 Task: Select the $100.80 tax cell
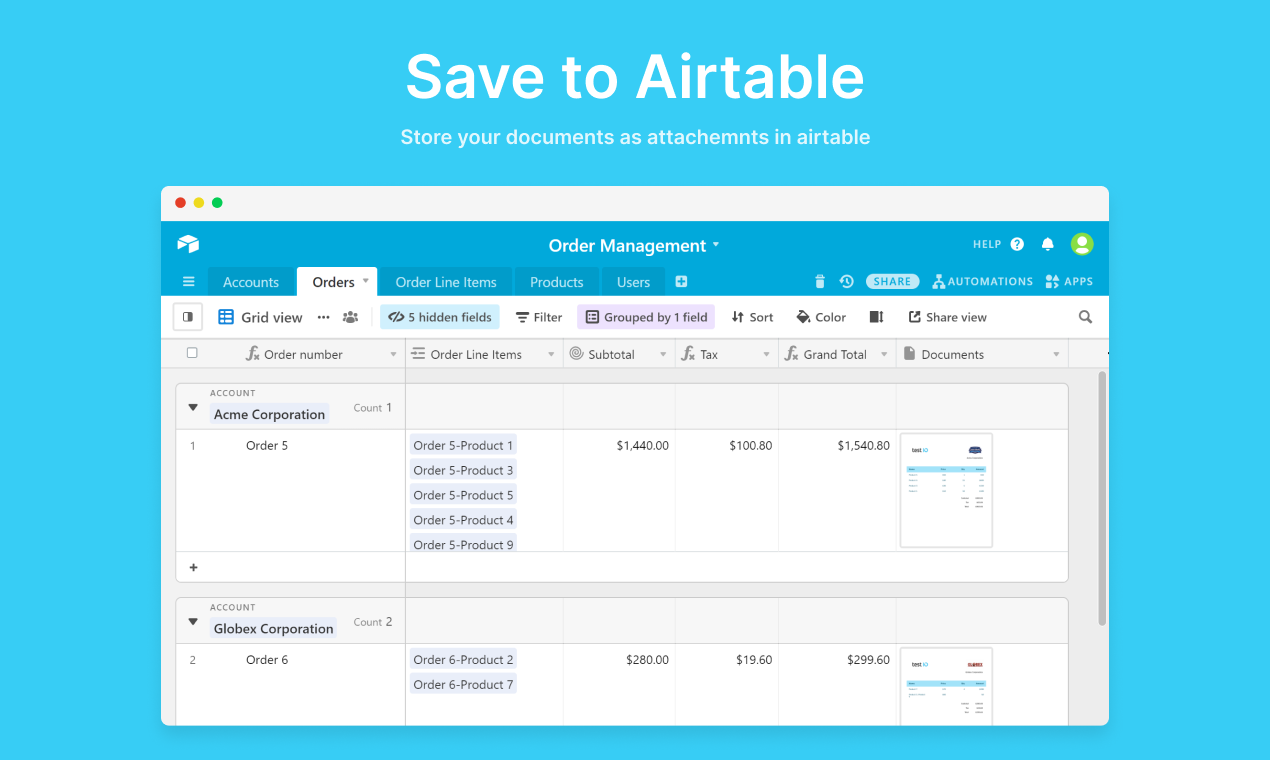tap(727, 490)
